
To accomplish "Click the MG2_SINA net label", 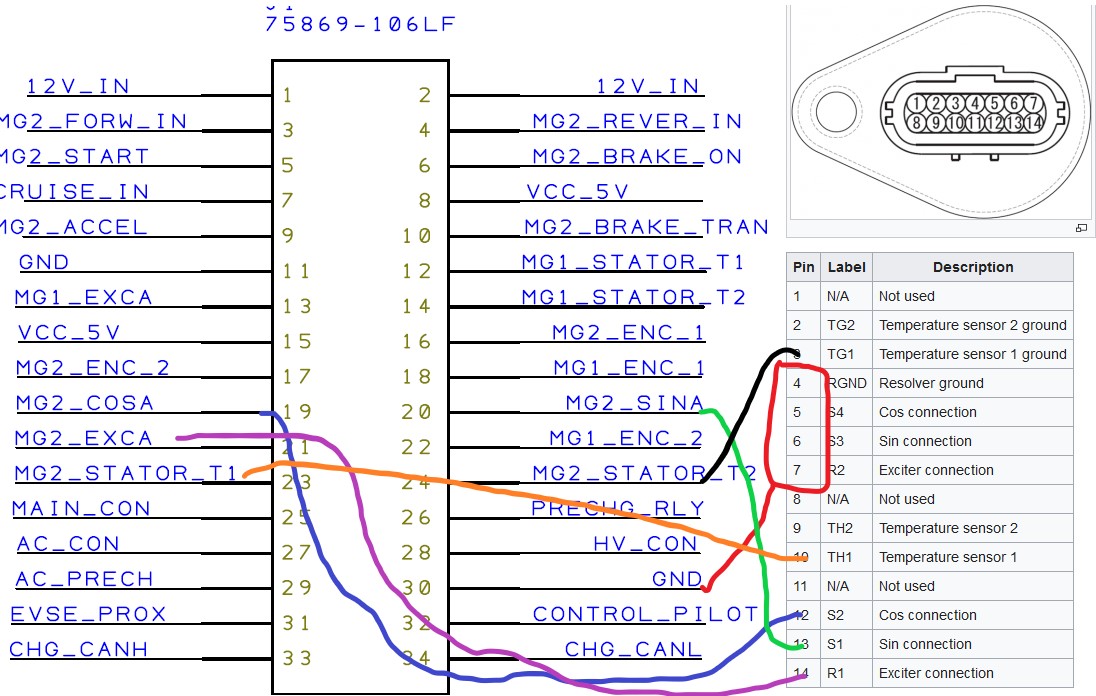I will tap(634, 403).
